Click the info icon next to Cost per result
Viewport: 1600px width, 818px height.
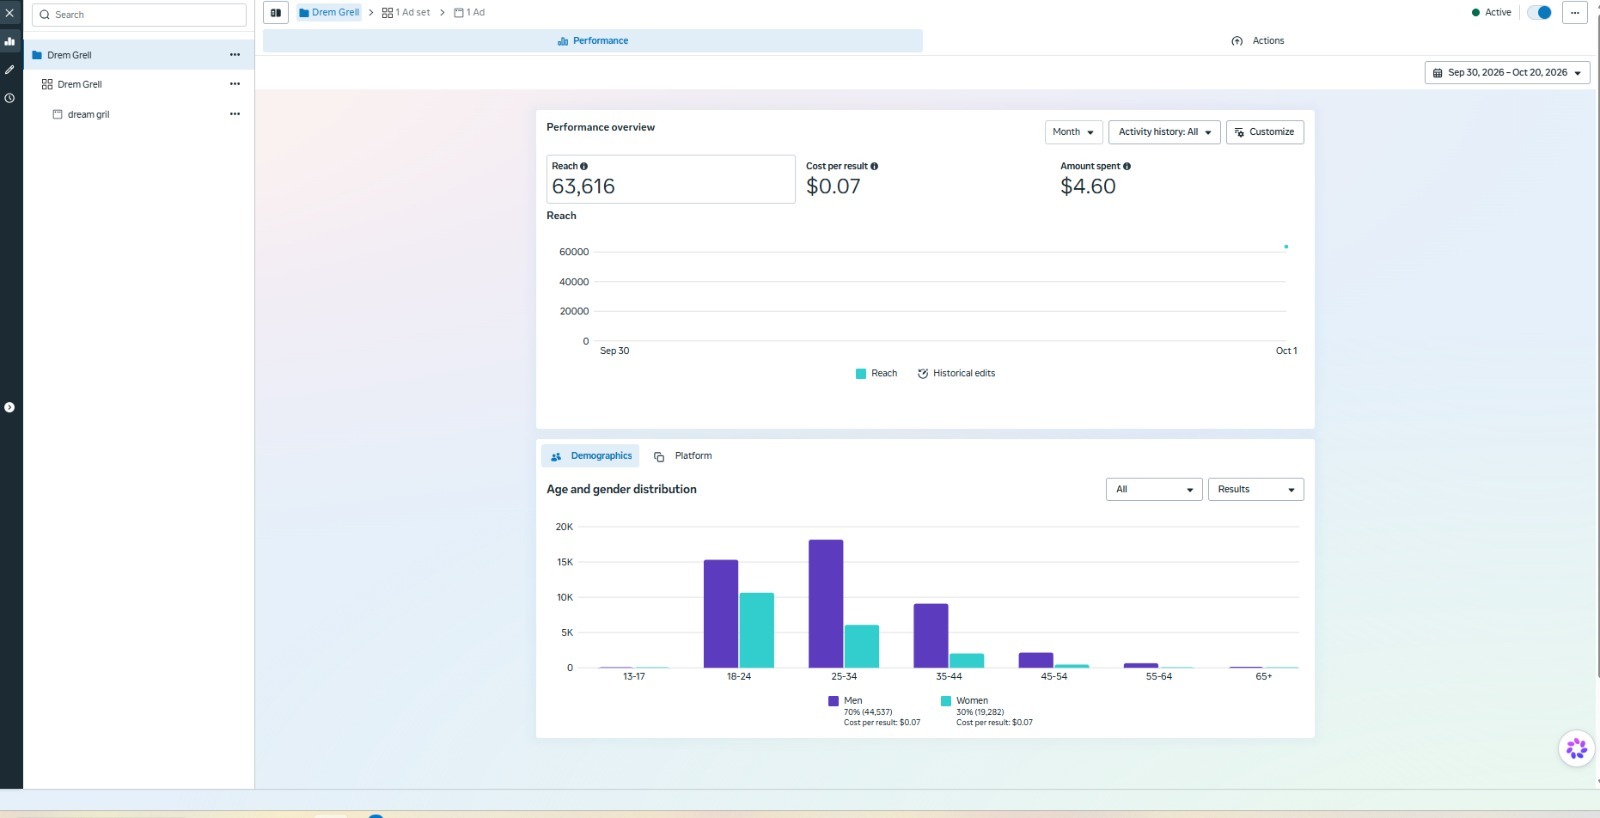pyautogui.click(x=874, y=167)
